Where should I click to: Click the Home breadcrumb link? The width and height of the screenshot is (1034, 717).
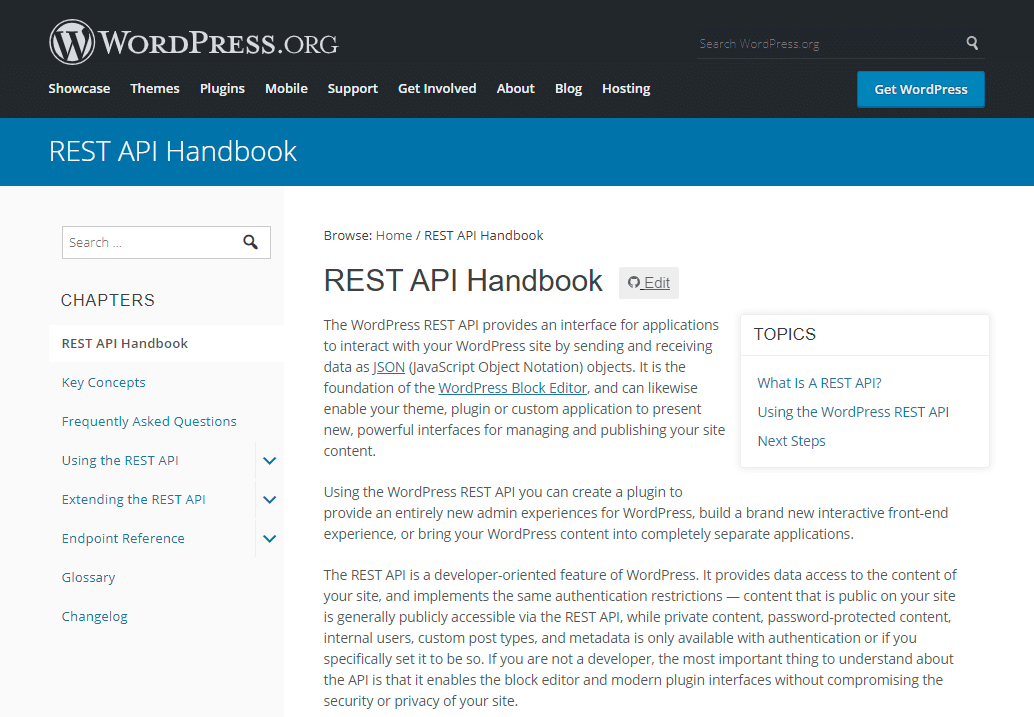394,235
